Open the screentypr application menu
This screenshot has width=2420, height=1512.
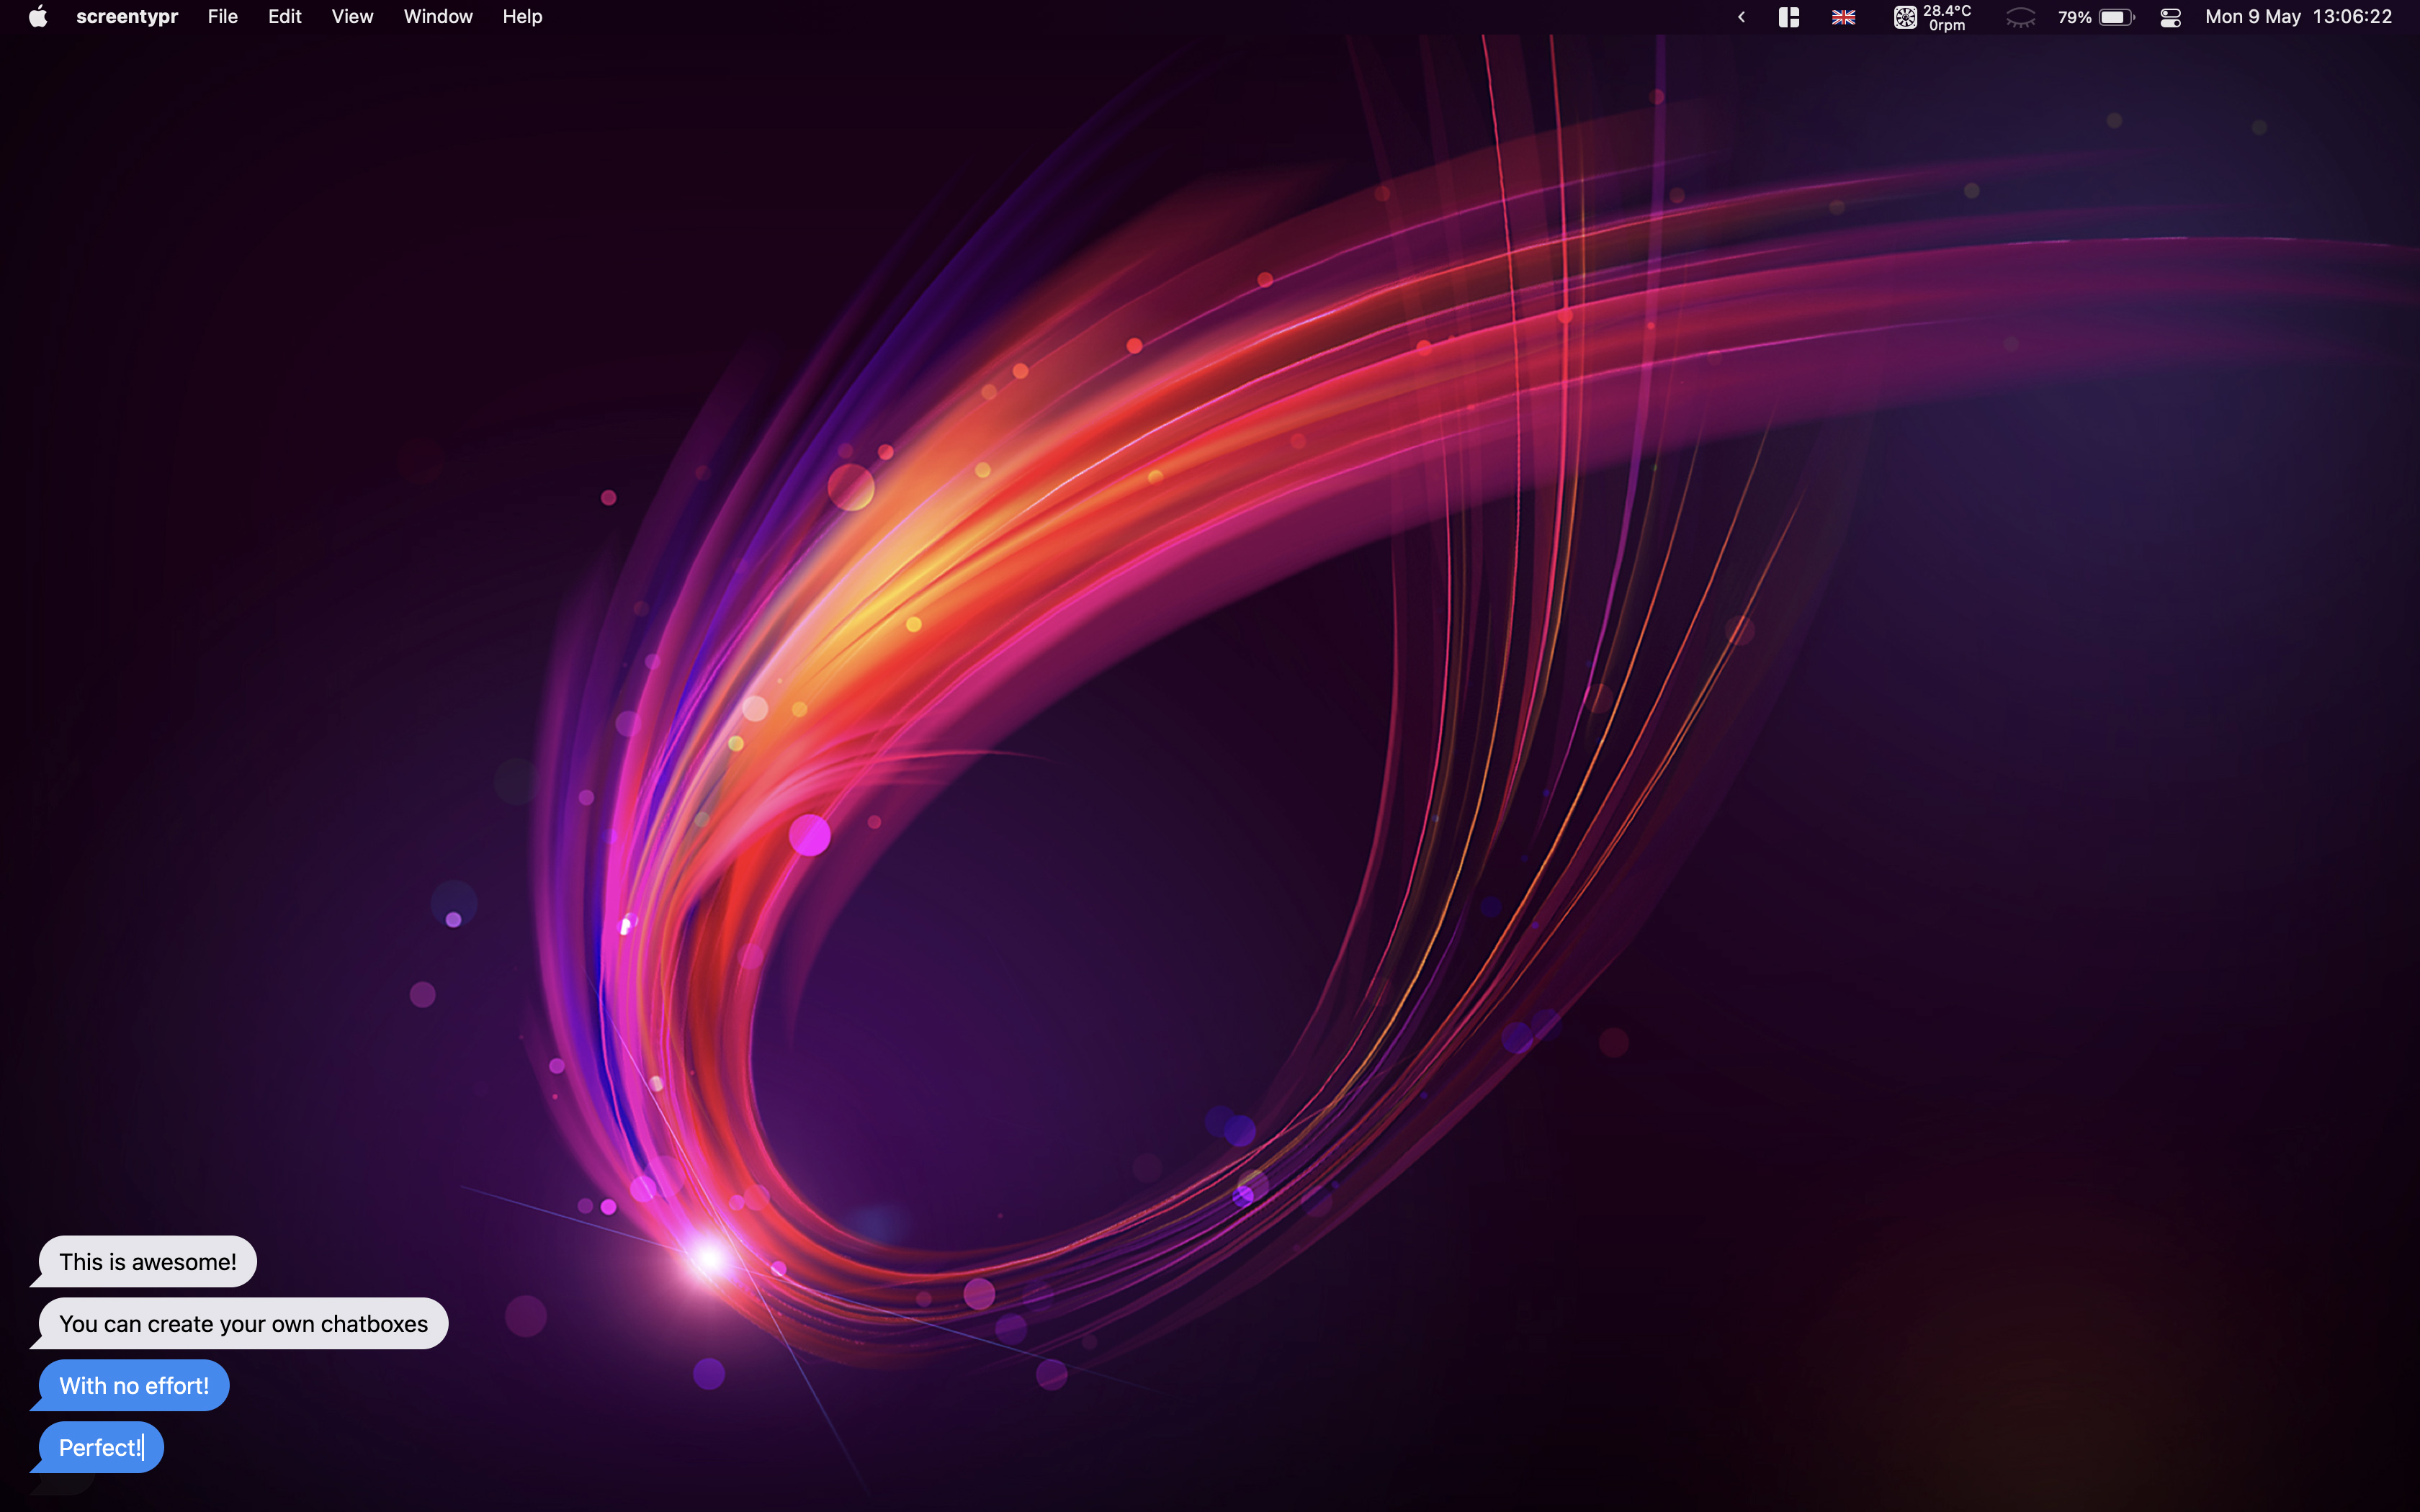pyautogui.click(x=127, y=17)
